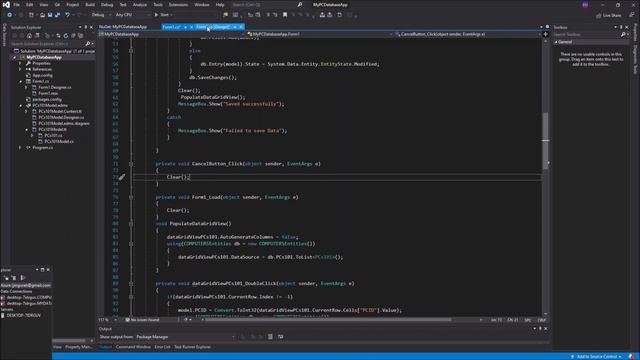Switch to the Test Runner Explorer tab
This screenshot has height=360, width=640.
coord(192,347)
